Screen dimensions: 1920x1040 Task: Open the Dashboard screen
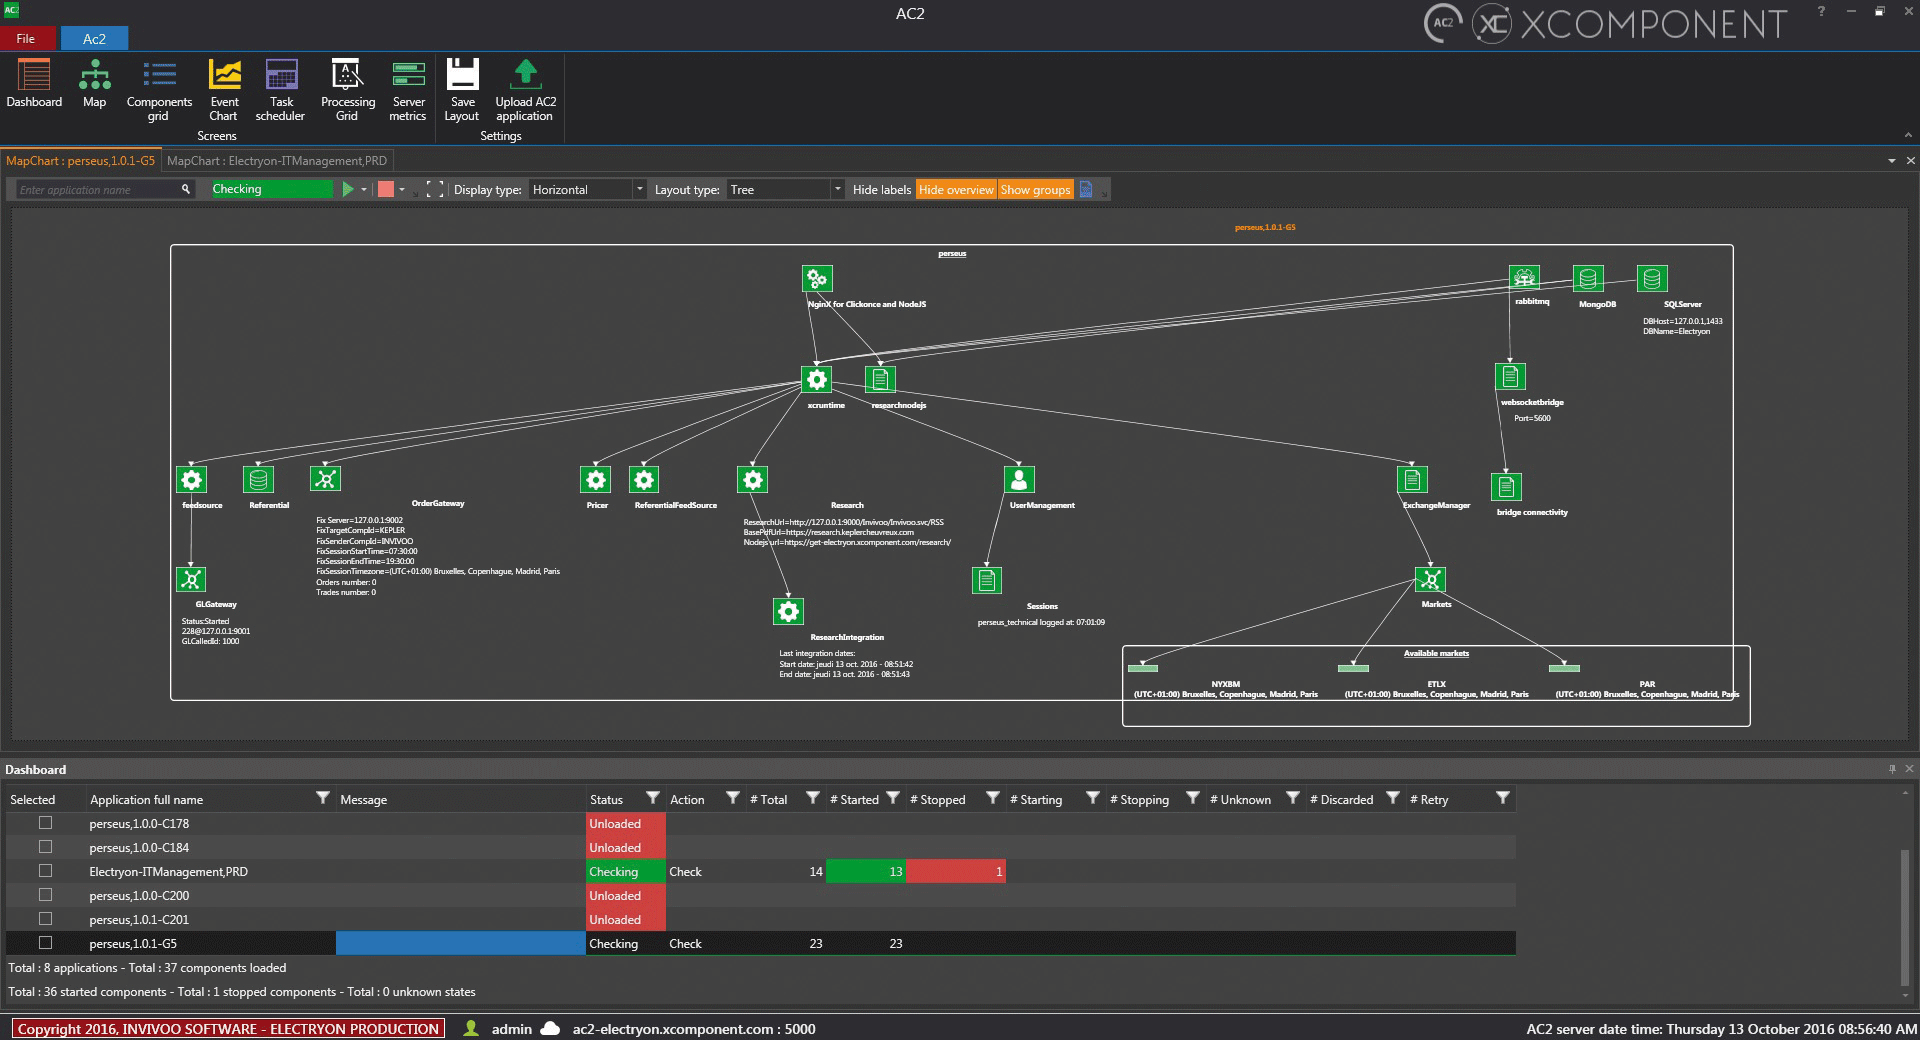(x=34, y=83)
